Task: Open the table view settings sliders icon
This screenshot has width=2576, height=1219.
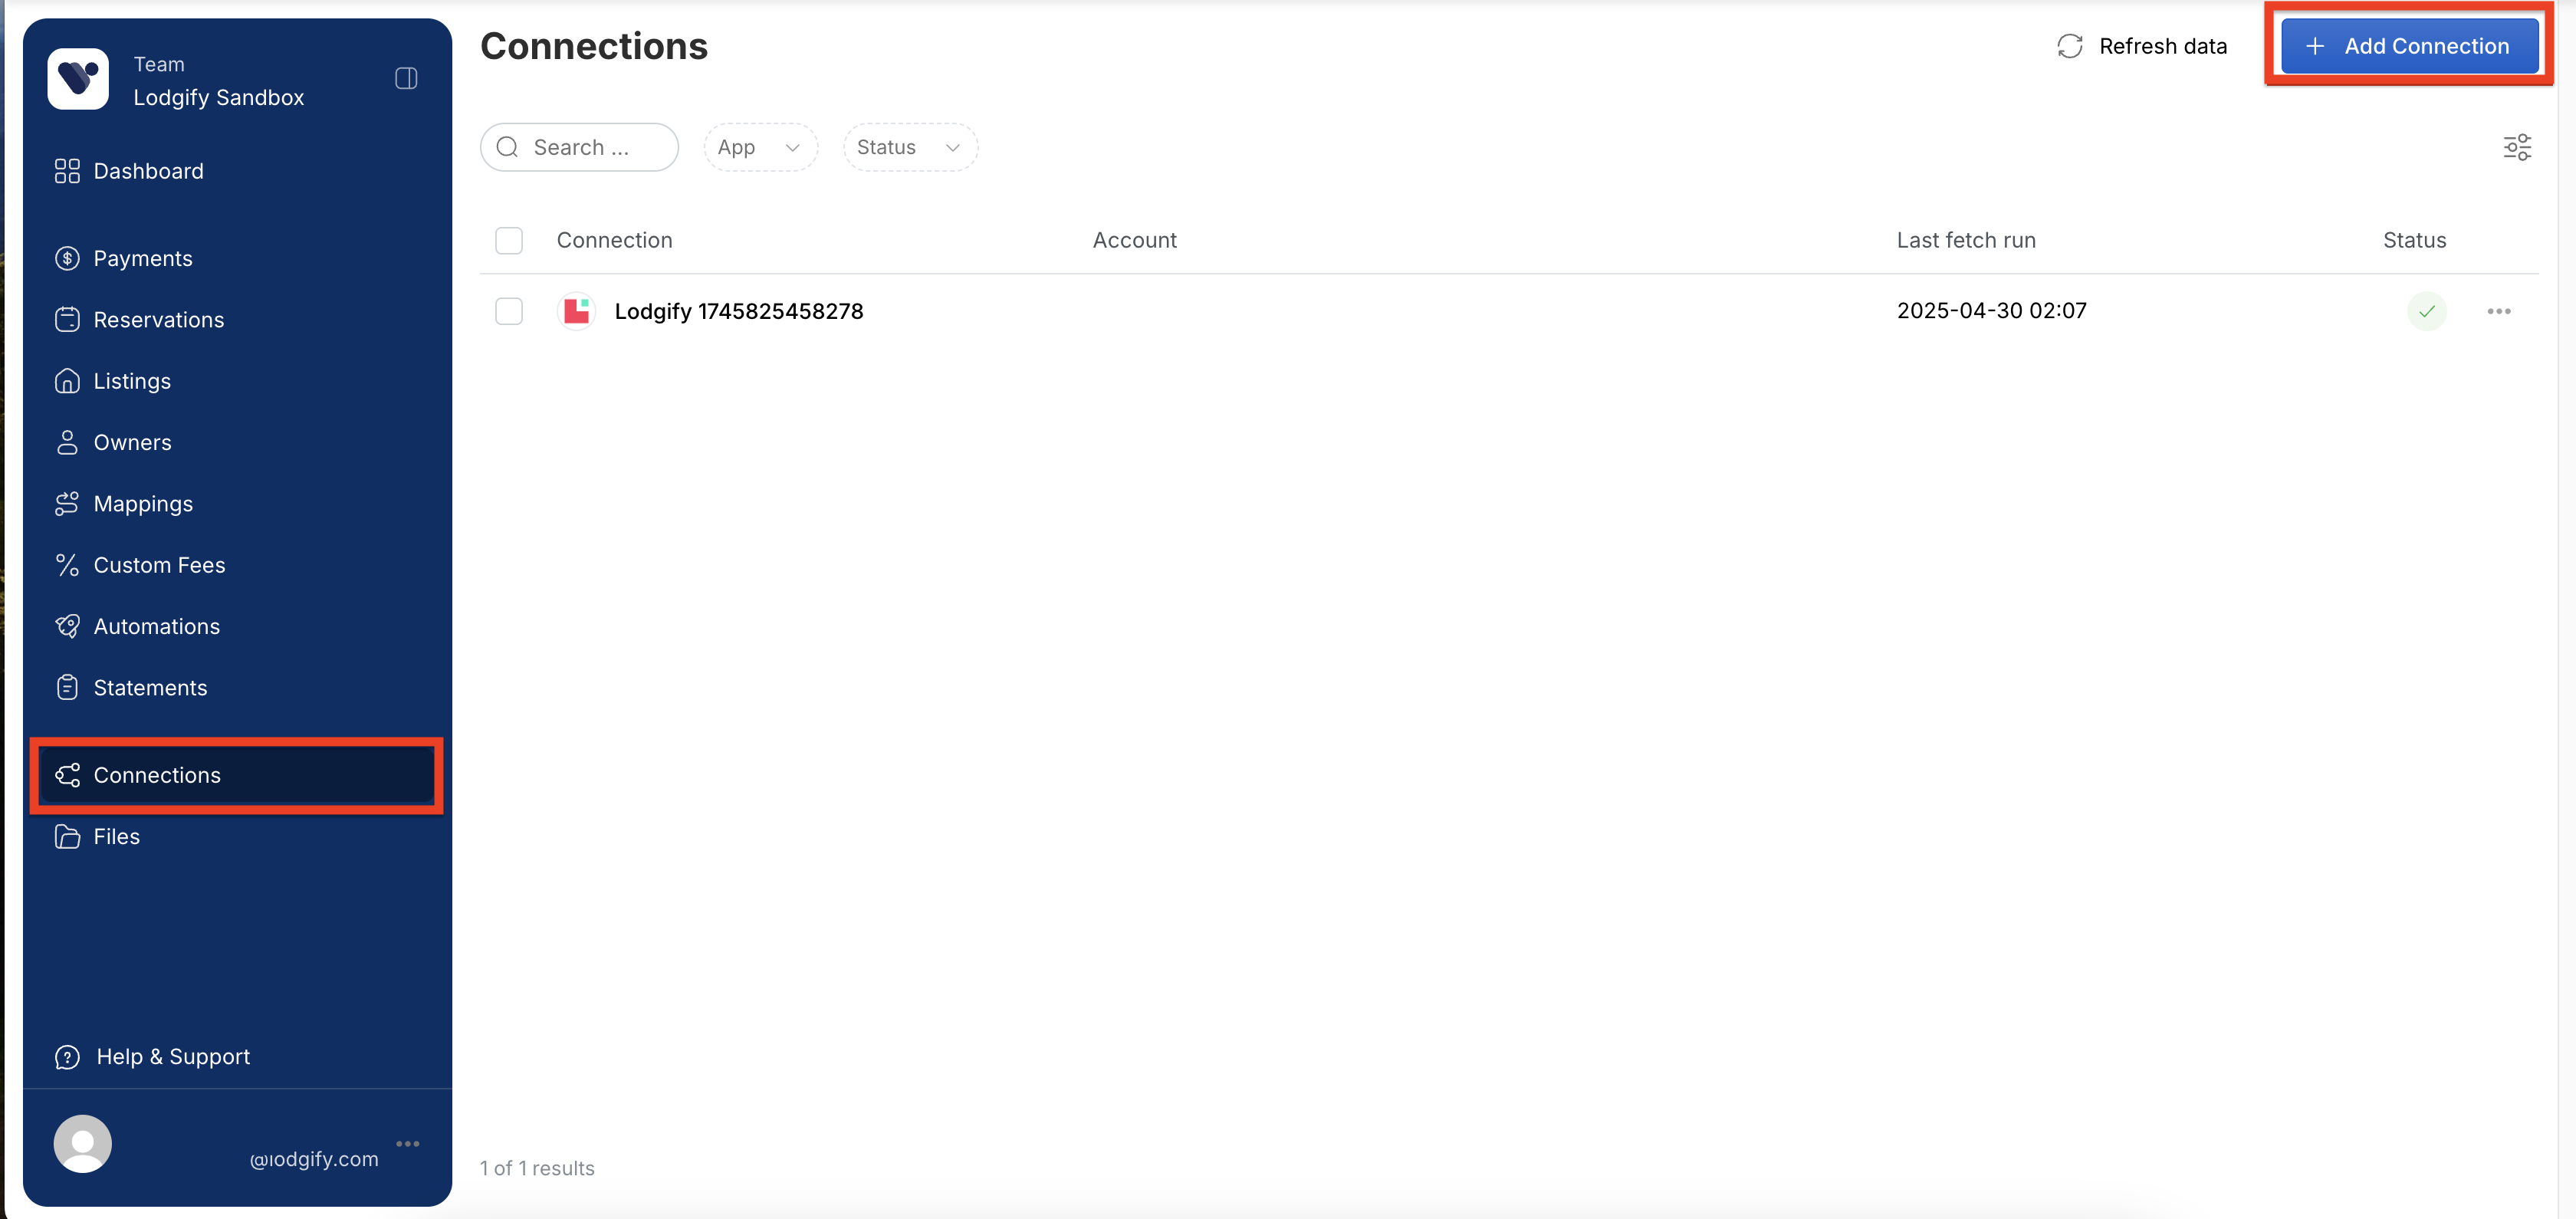Action: (x=2517, y=148)
